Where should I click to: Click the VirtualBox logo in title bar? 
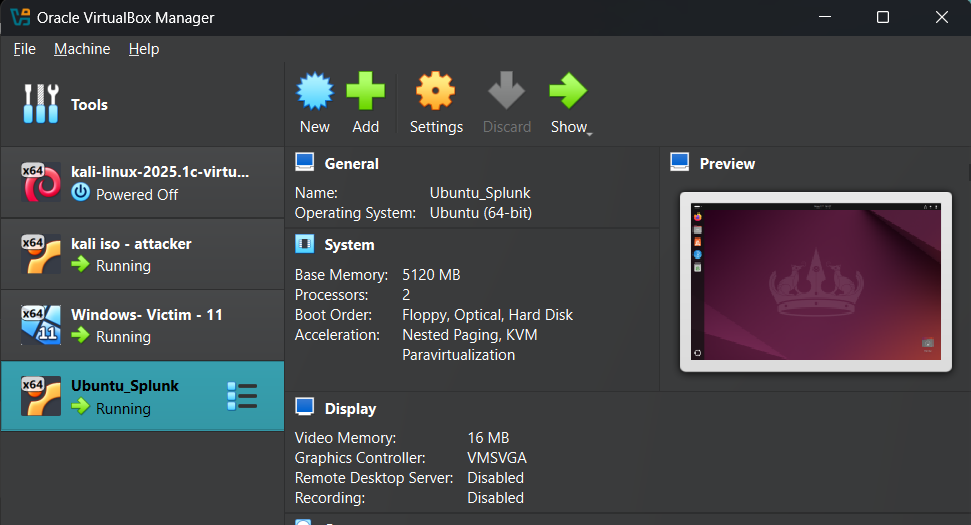click(20, 17)
